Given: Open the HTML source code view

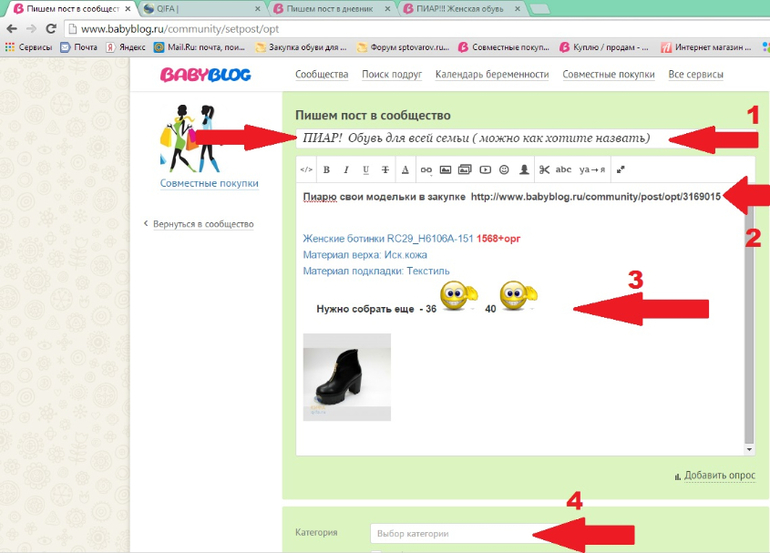Looking at the screenshot, I should point(306,170).
